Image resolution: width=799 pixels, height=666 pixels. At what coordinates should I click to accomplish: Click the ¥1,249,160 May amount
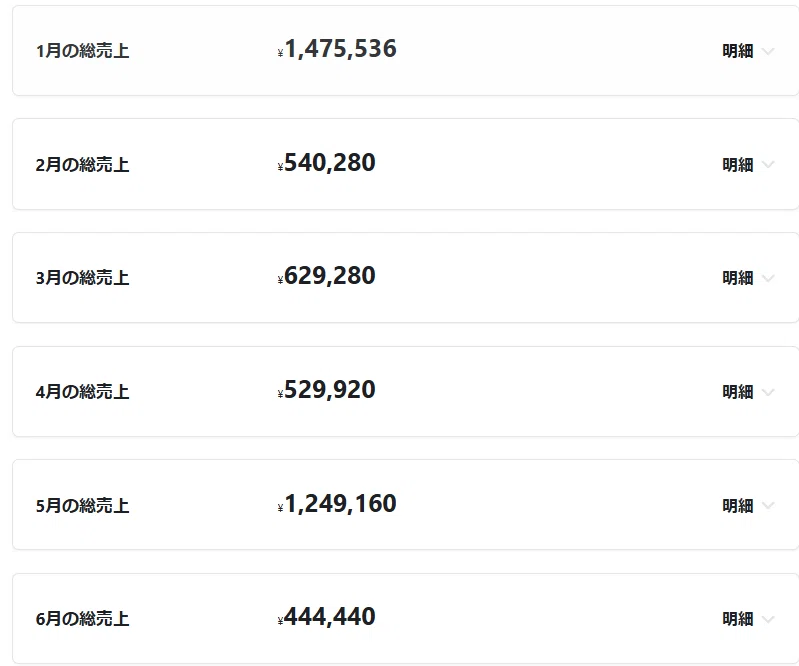(x=337, y=504)
